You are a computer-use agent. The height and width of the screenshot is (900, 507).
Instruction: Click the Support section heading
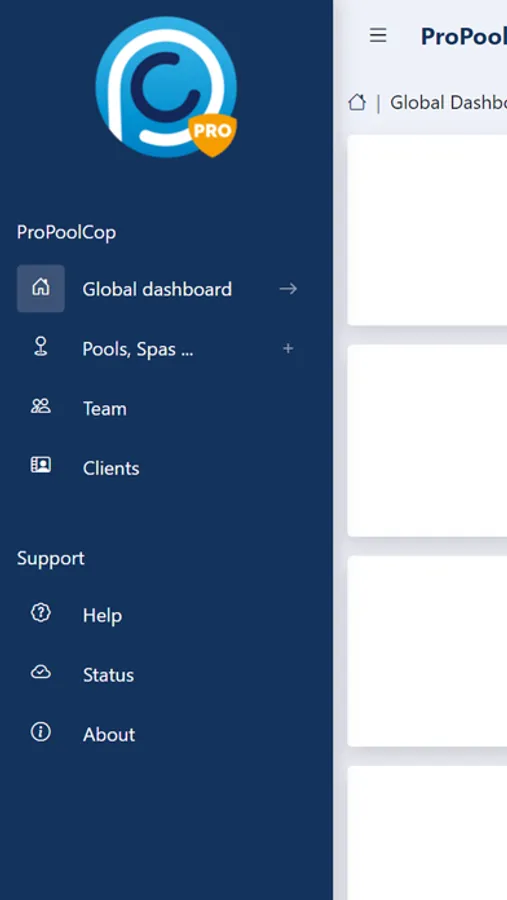point(51,558)
